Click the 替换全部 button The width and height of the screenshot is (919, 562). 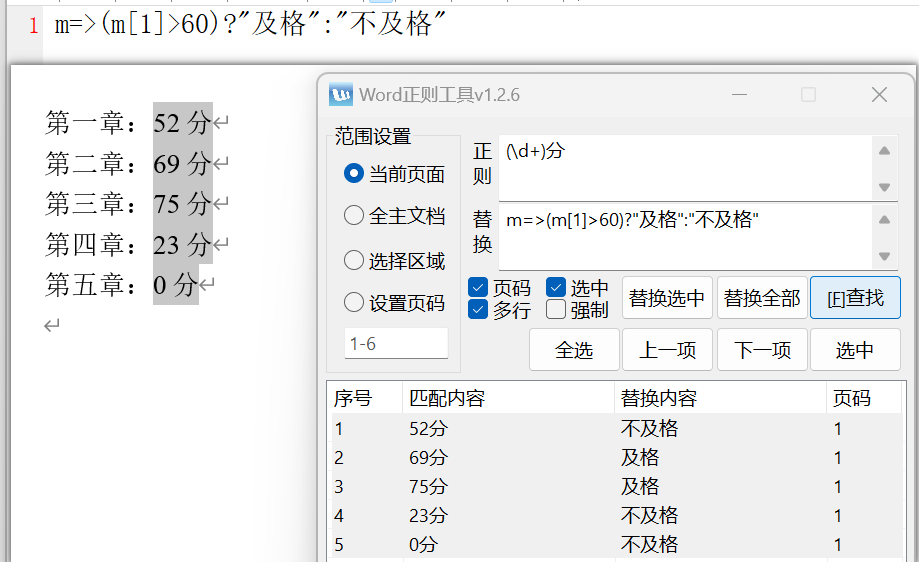pyautogui.click(x=762, y=298)
